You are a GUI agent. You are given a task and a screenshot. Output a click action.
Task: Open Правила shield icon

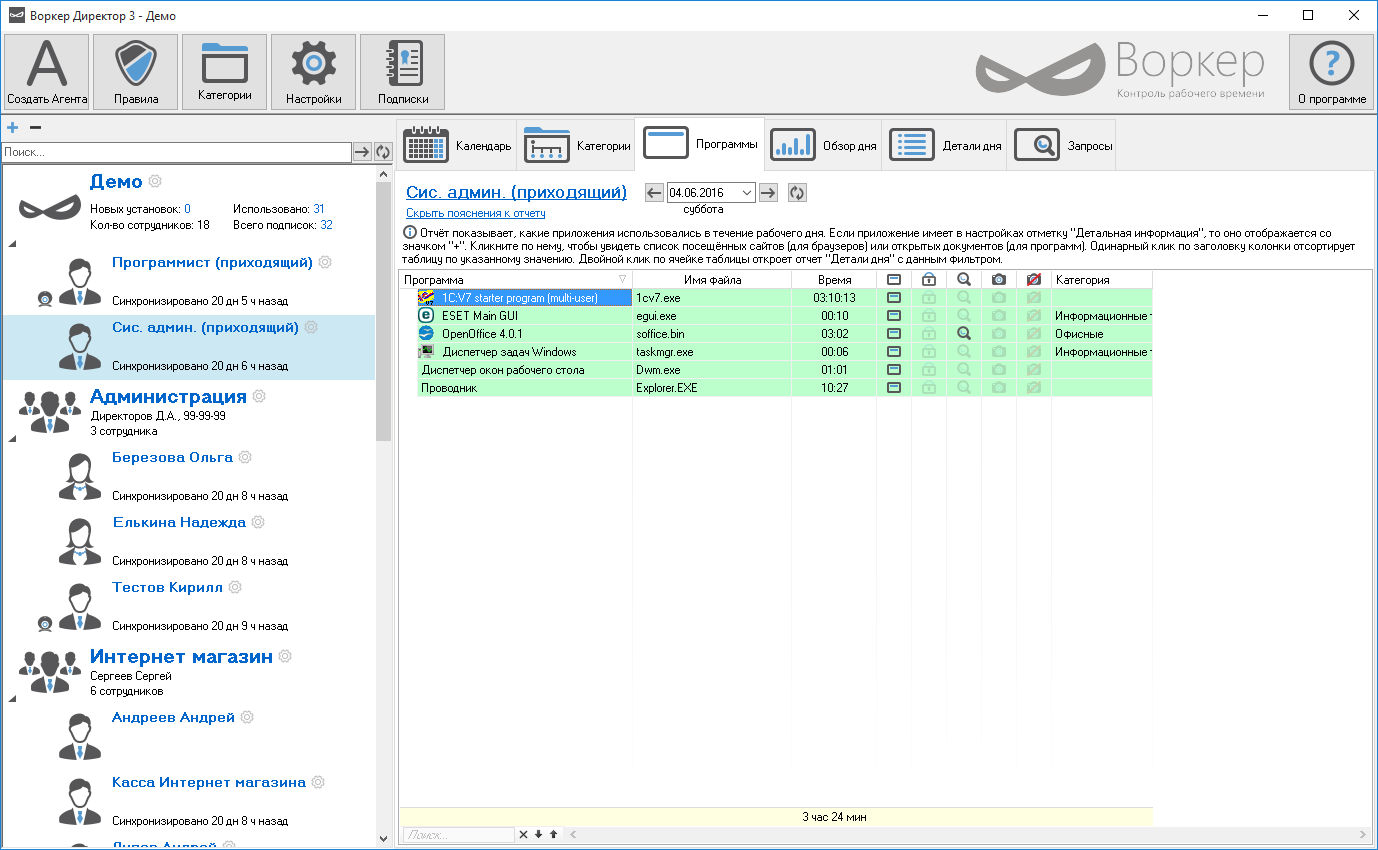click(135, 72)
